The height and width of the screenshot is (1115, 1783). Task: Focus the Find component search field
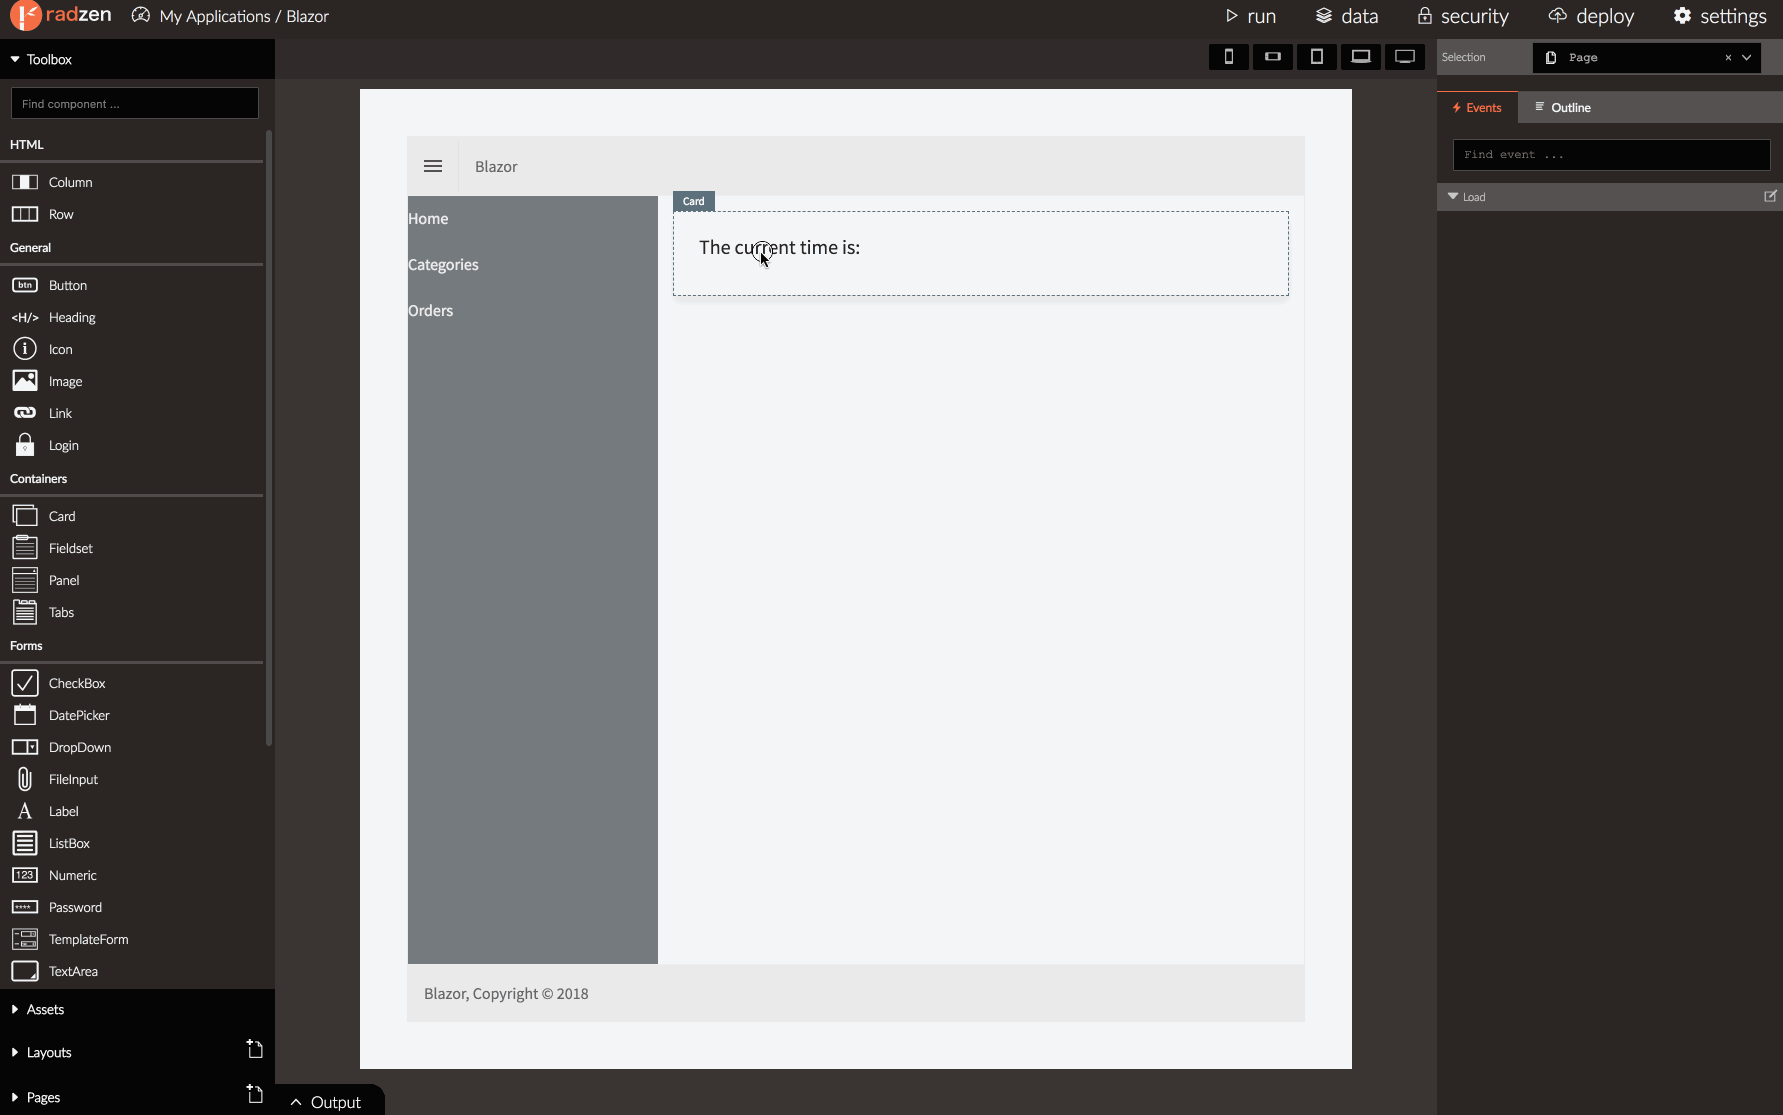pyautogui.click(x=135, y=103)
